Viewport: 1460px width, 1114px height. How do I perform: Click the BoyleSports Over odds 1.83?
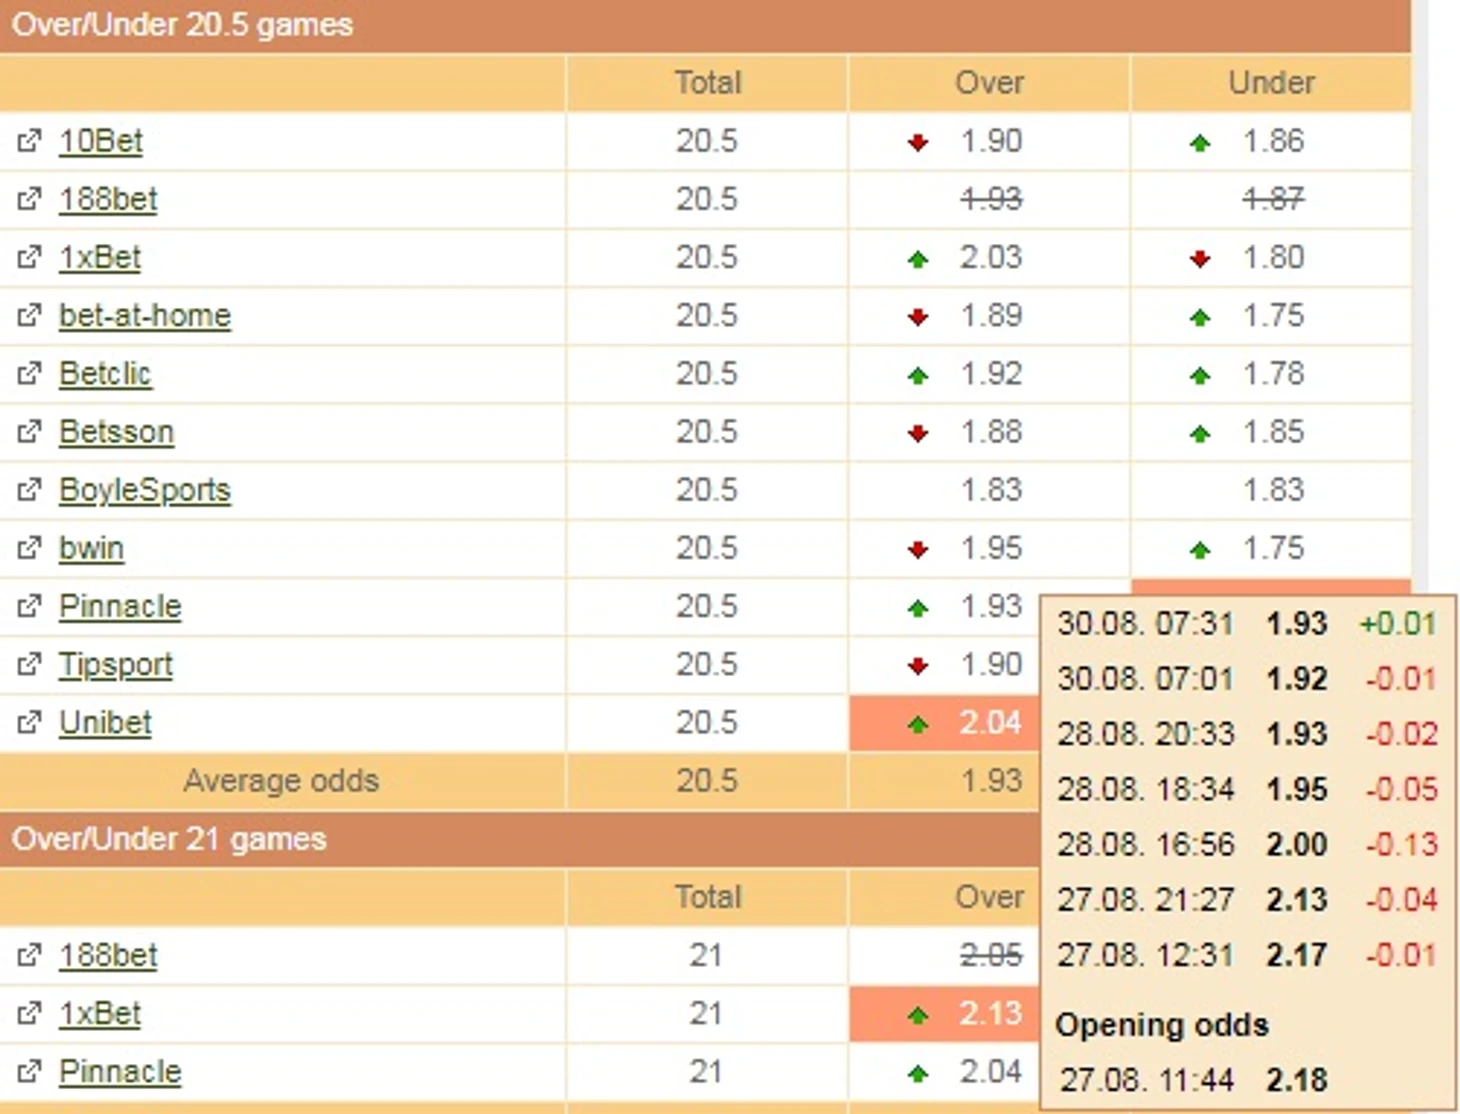coord(991,490)
